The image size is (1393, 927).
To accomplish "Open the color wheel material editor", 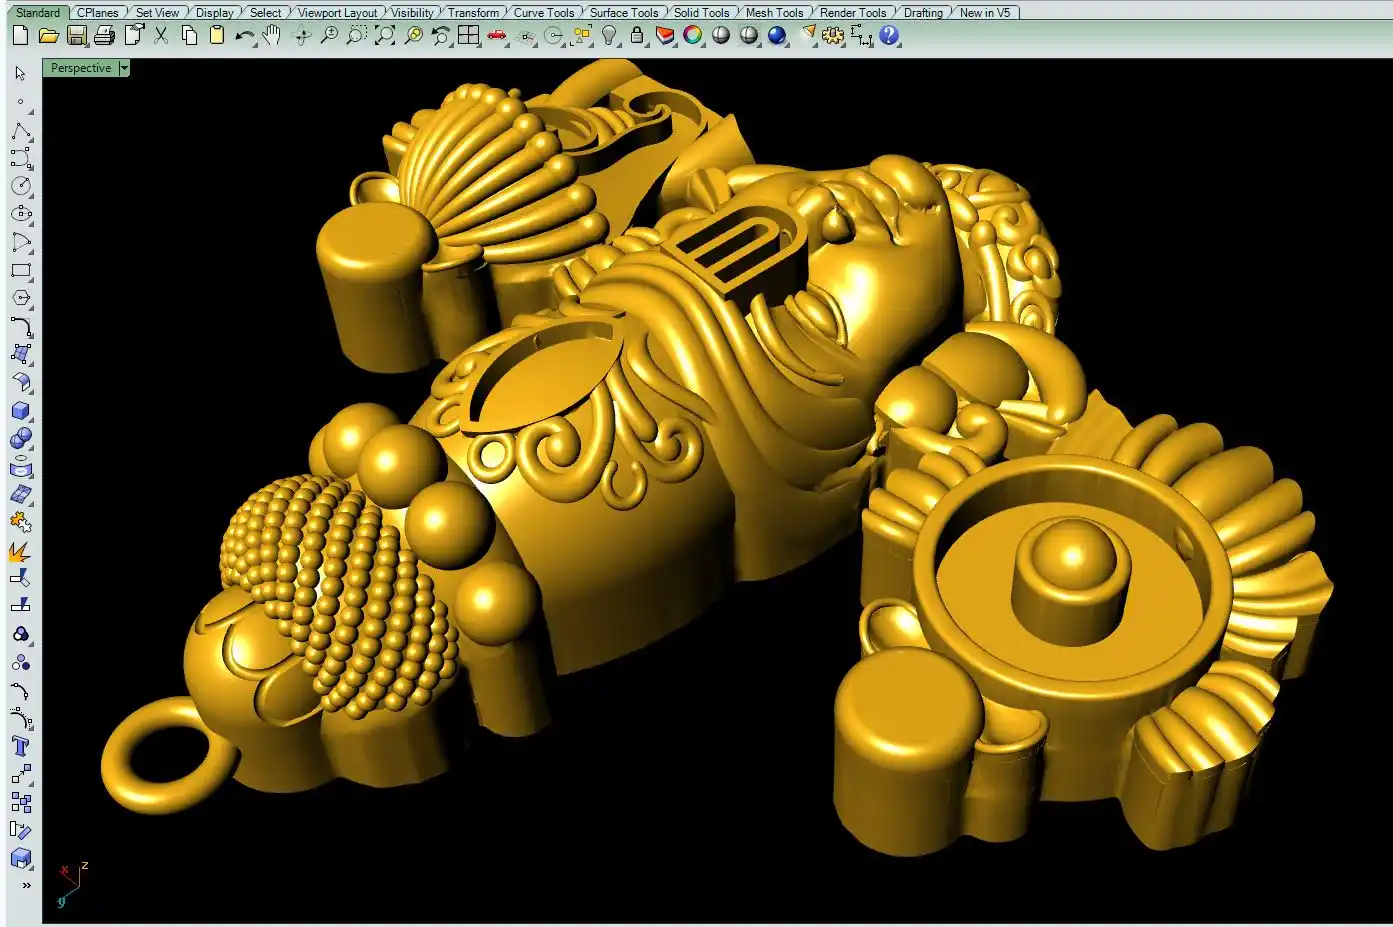I will (x=692, y=36).
